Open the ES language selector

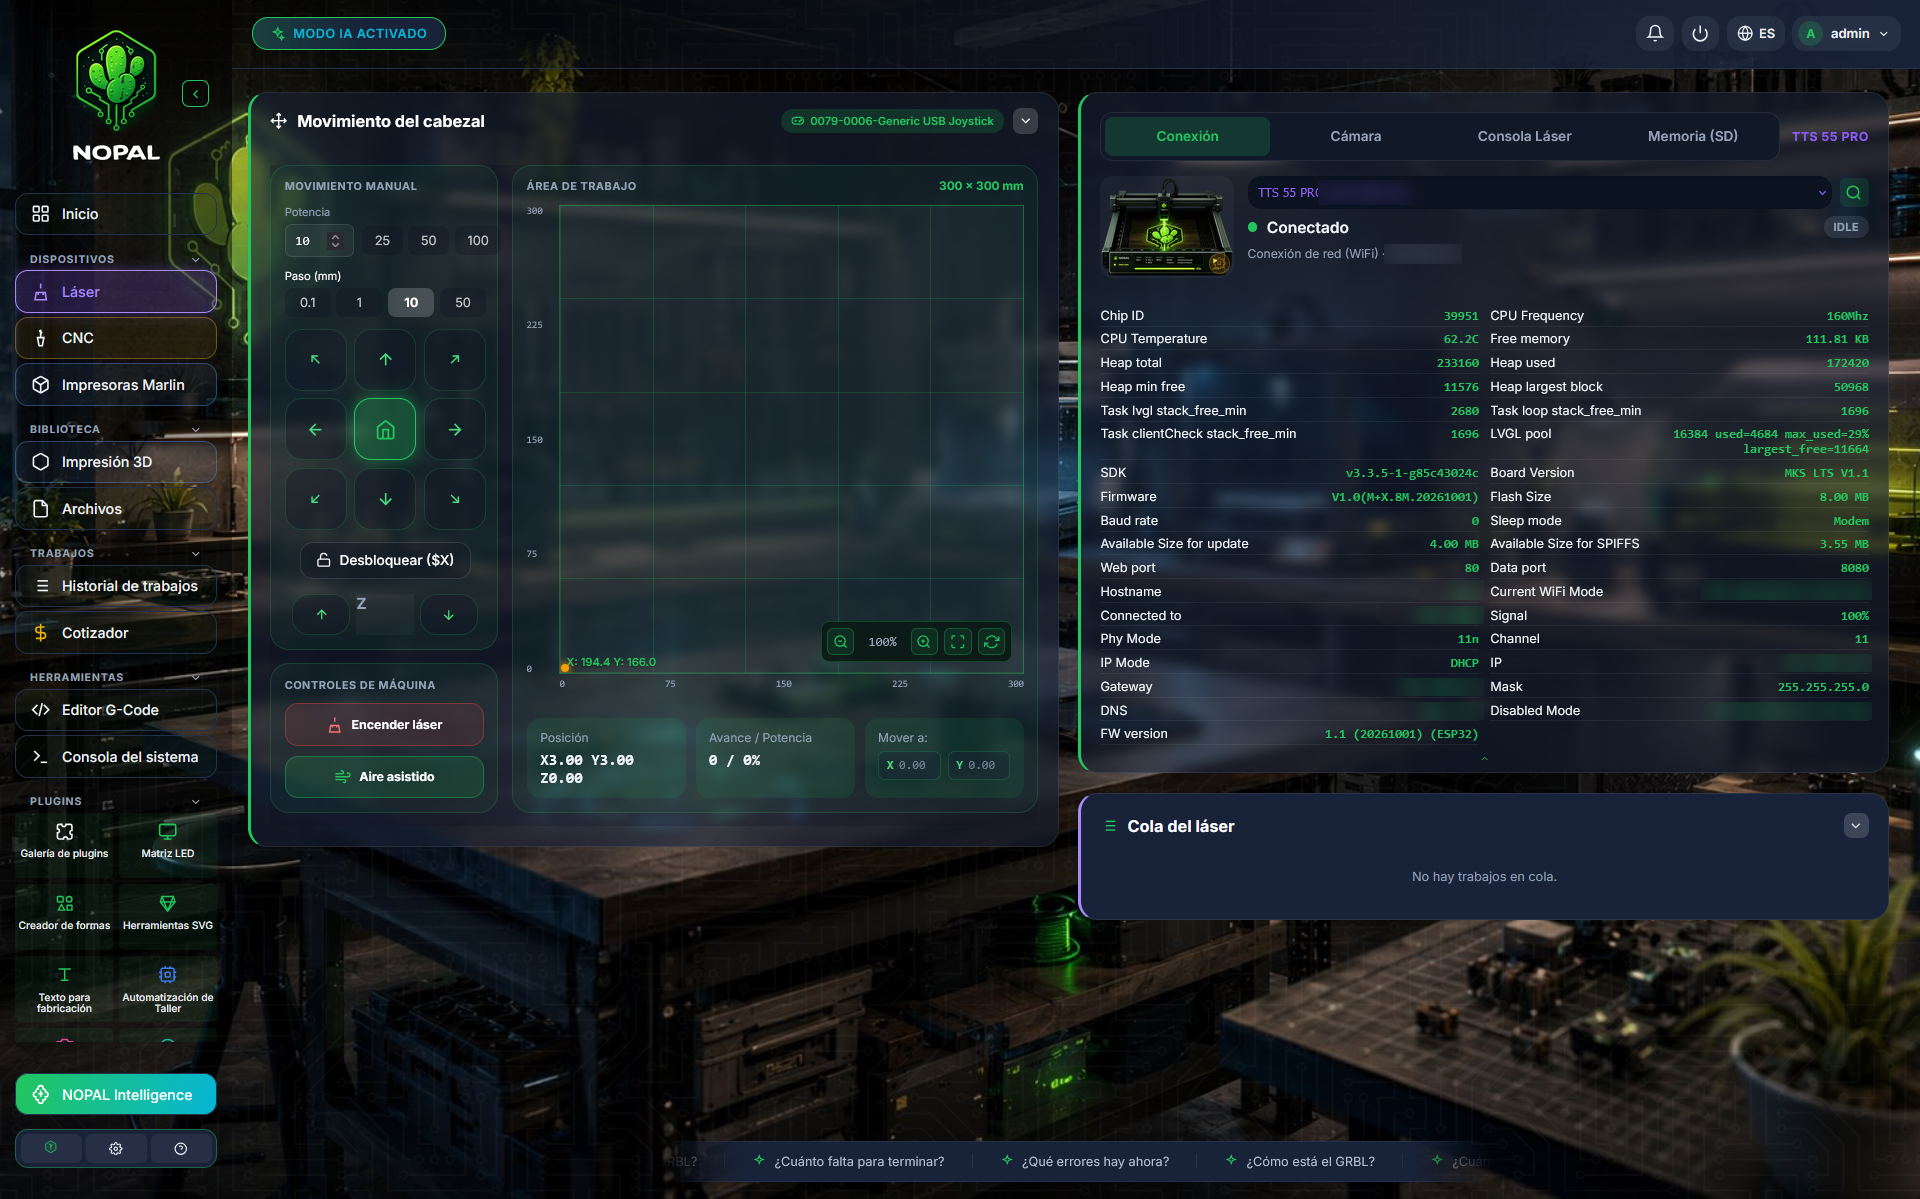coord(1756,33)
